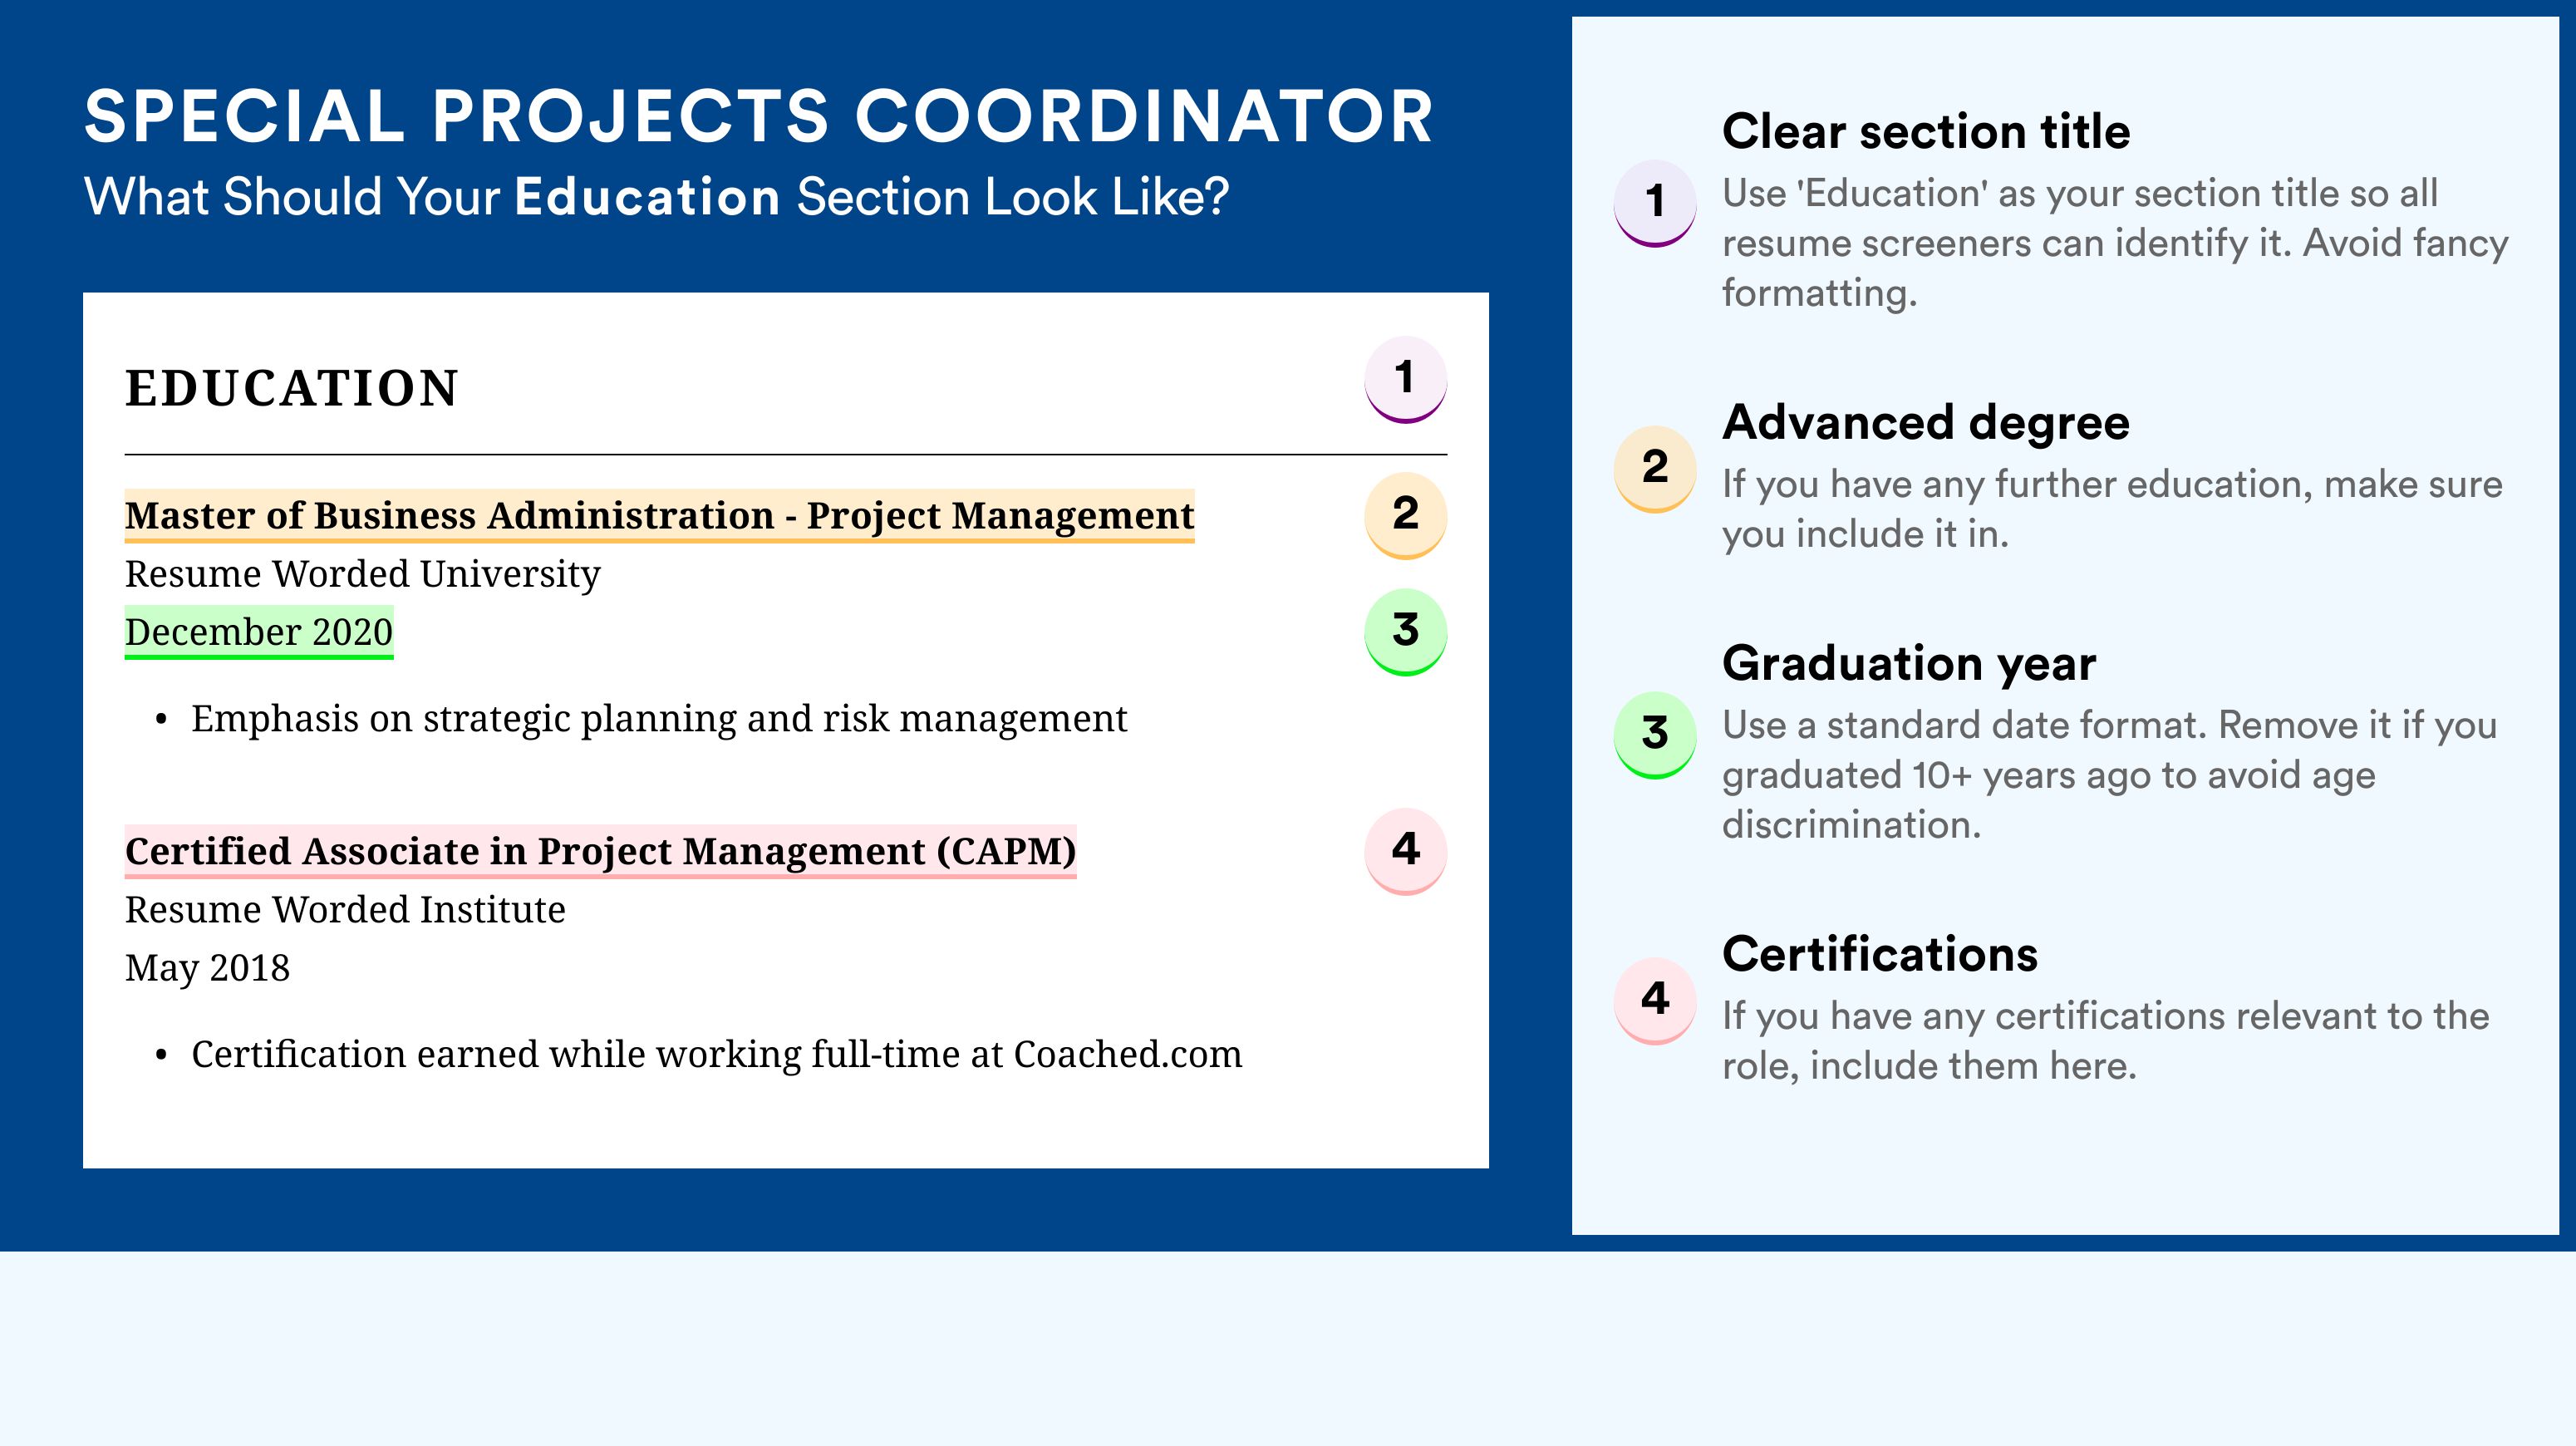
Task: Select the purple 1 badge beside Clear section title
Action: [1655, 203]
